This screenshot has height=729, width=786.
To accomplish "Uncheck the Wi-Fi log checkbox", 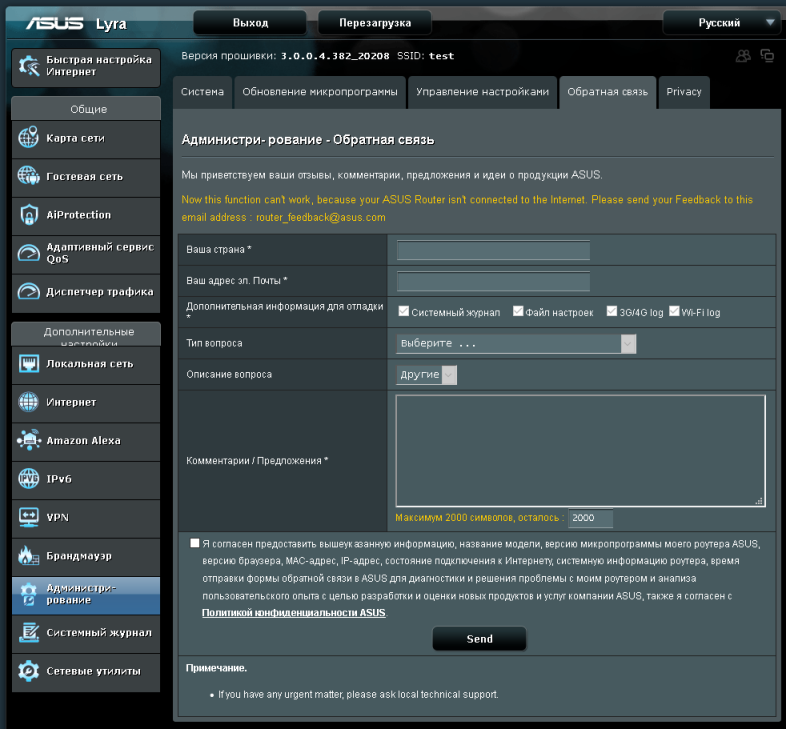I will pyautogui.click(x=674, y=311).
